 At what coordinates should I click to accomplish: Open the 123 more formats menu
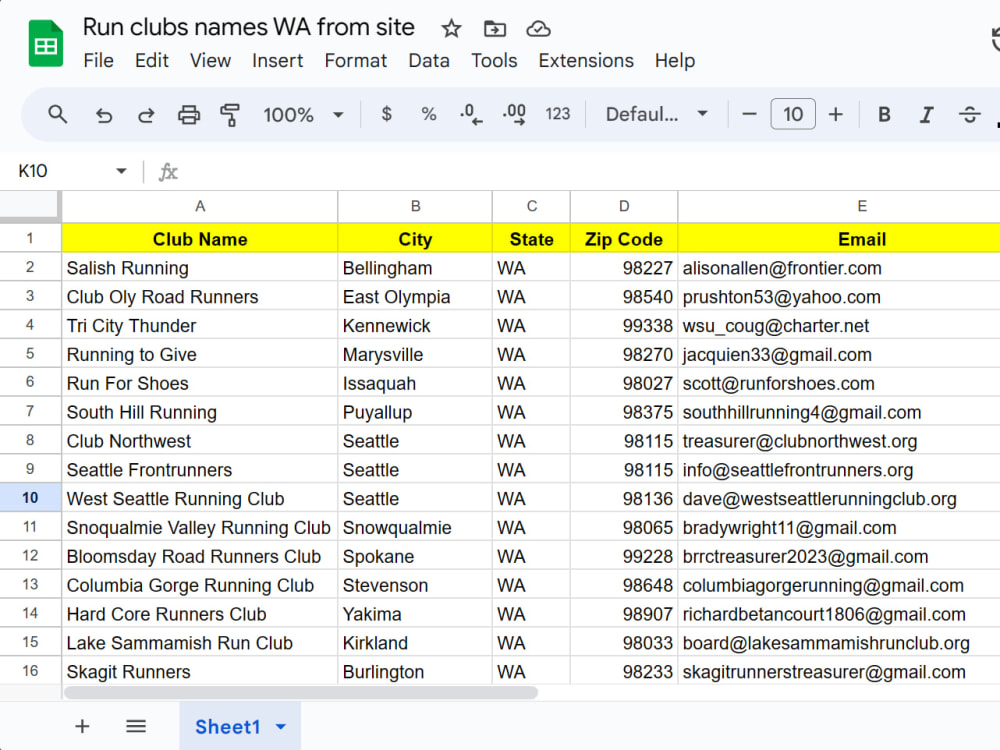click(557, 114)
